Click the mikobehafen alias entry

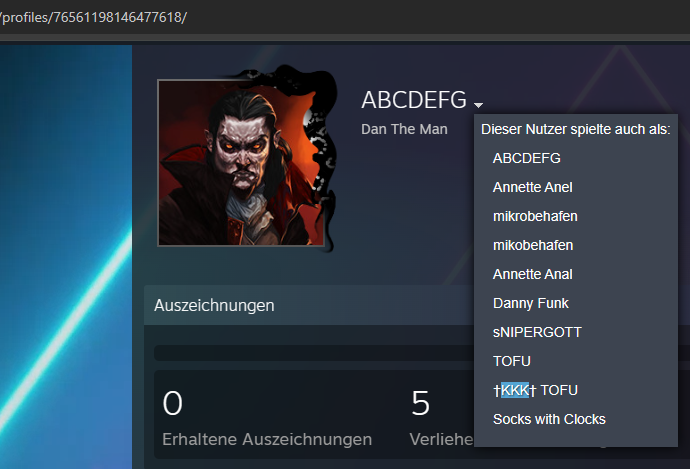coord(533,245)
